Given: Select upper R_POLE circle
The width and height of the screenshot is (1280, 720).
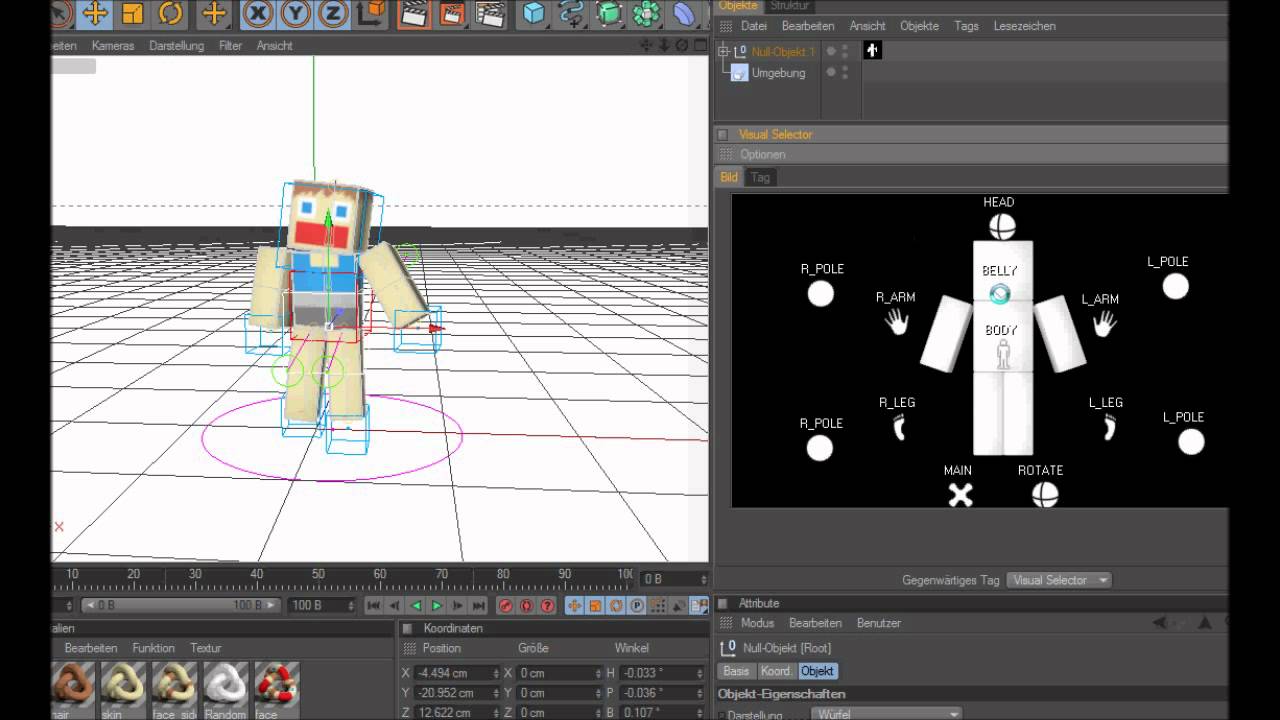Looking at the screenshot, I should pos(821,294).
